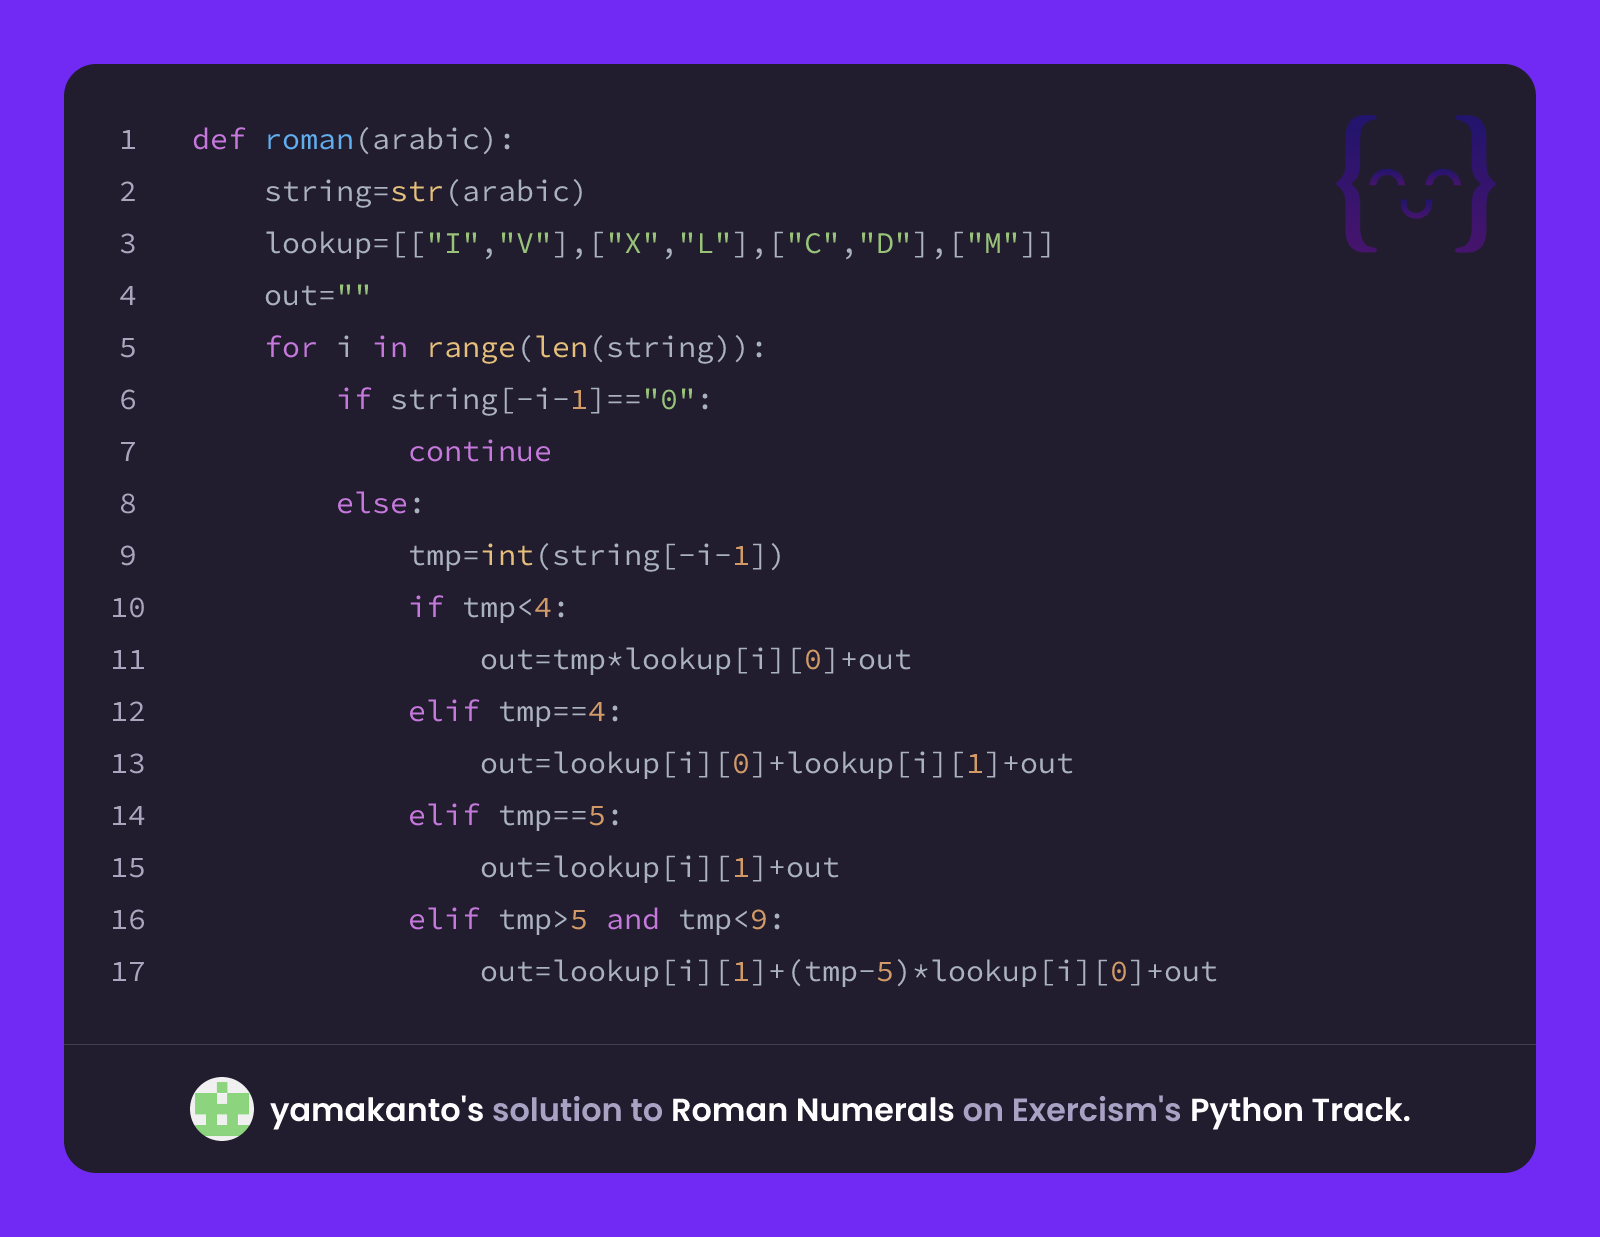The width and height of the screenshot is (1600, 1237).
Task: Click the 'else:' keyword on line 8
Action: 380,503
